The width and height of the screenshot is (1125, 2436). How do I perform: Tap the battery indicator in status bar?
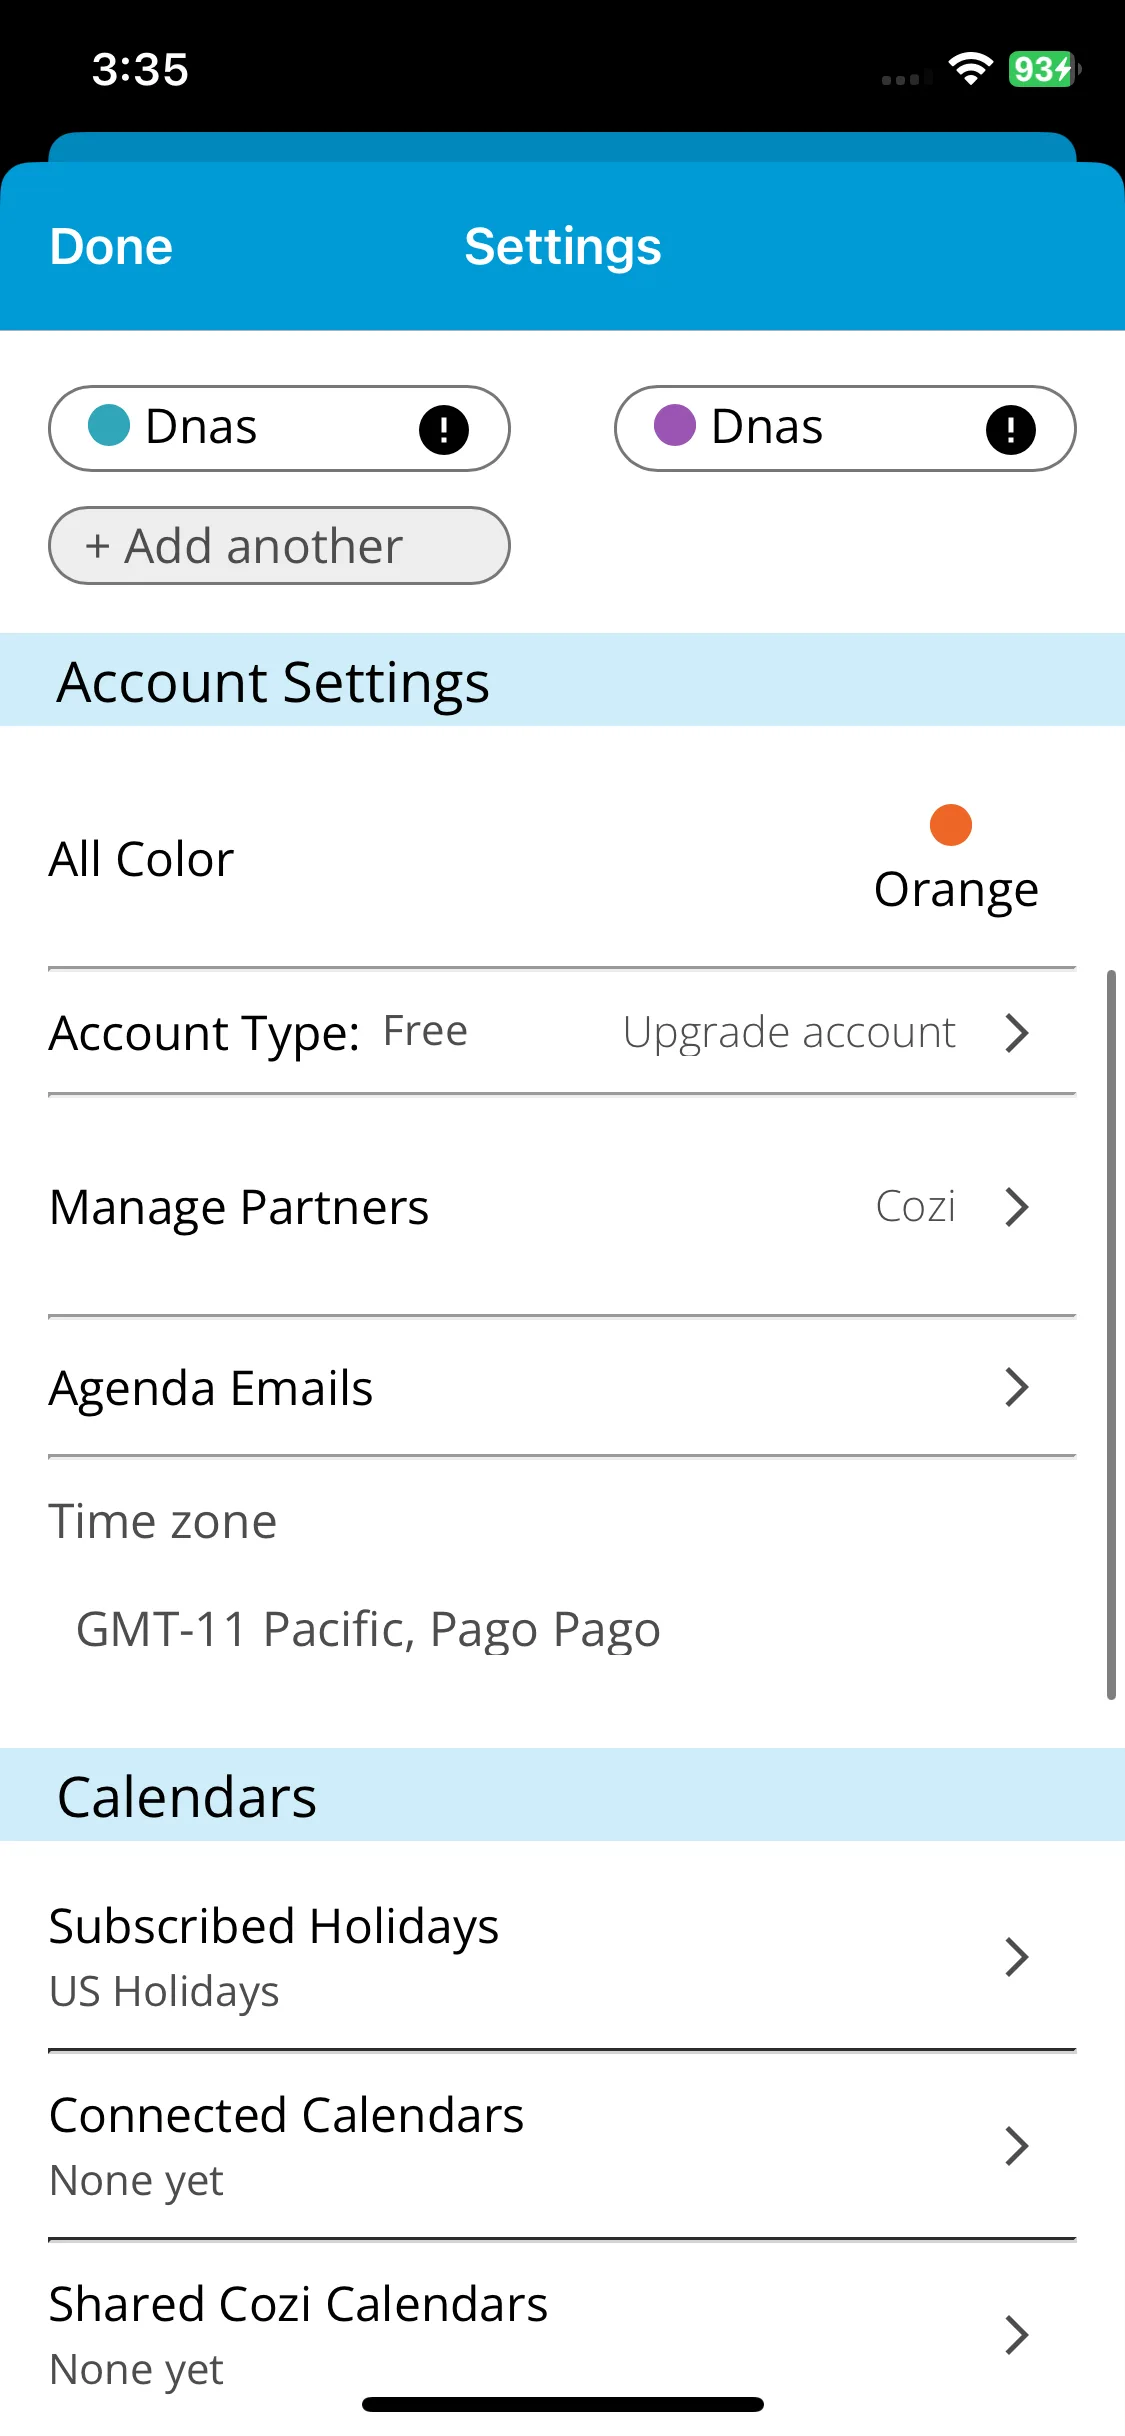coord(1044,69)
